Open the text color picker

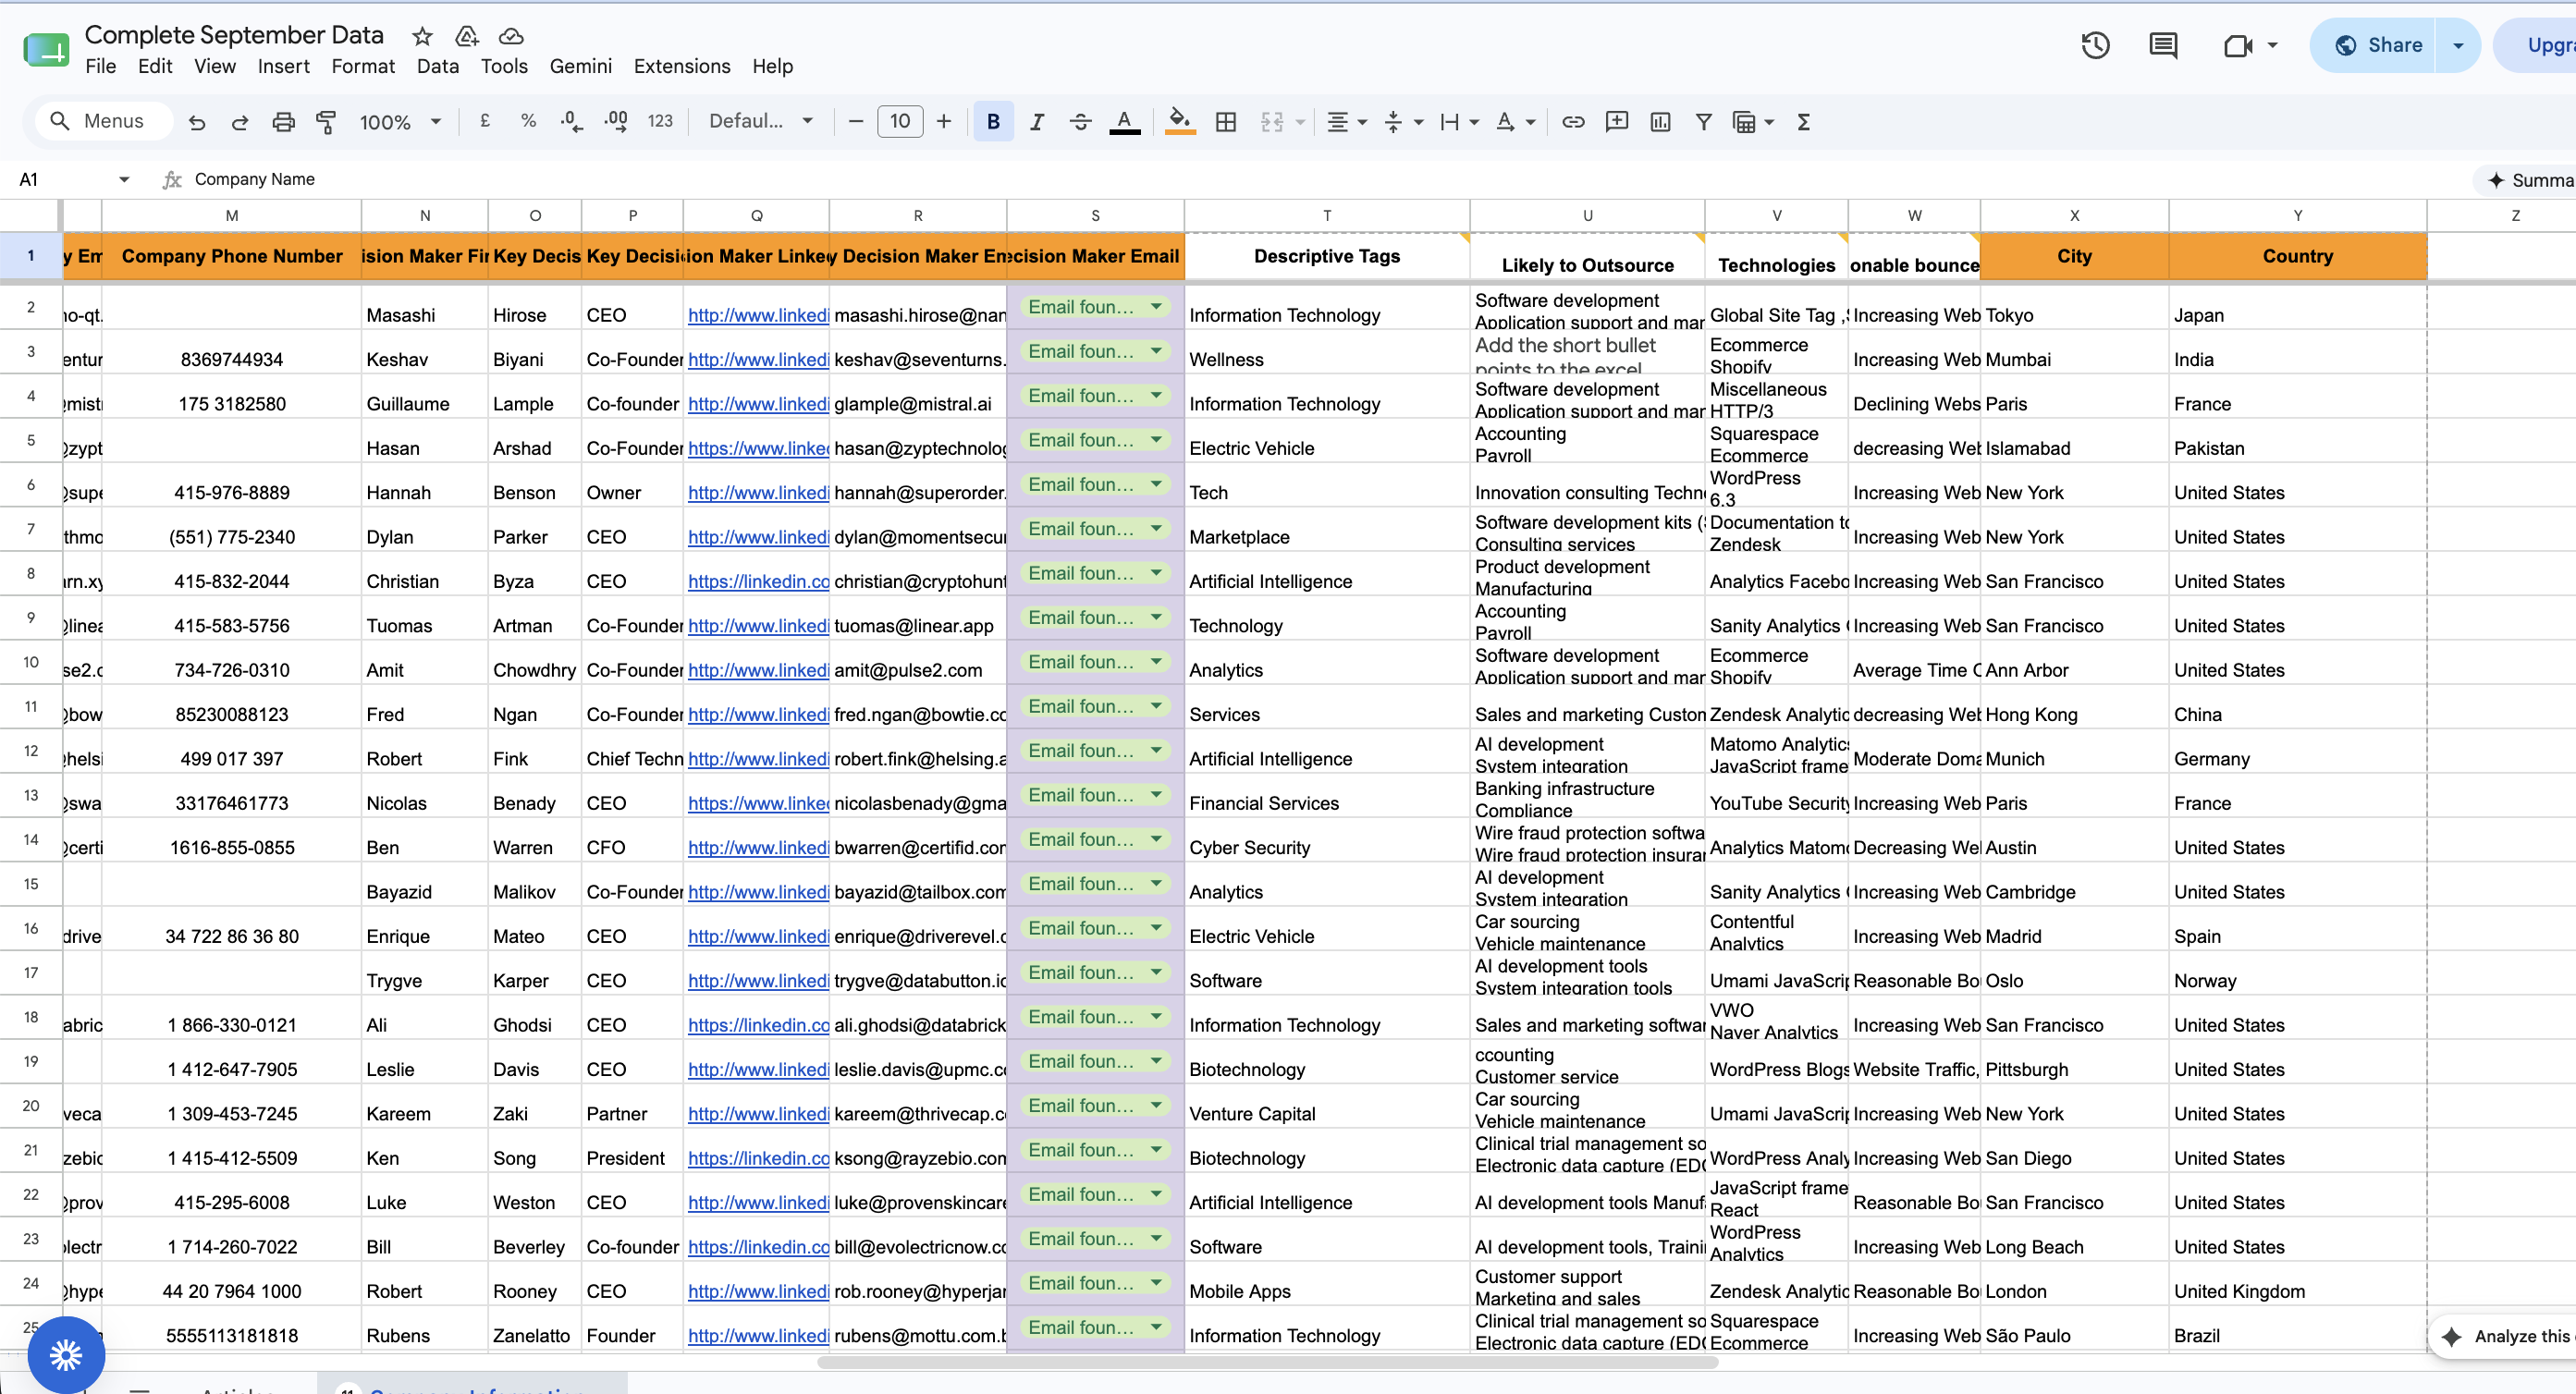[1125, 122]
